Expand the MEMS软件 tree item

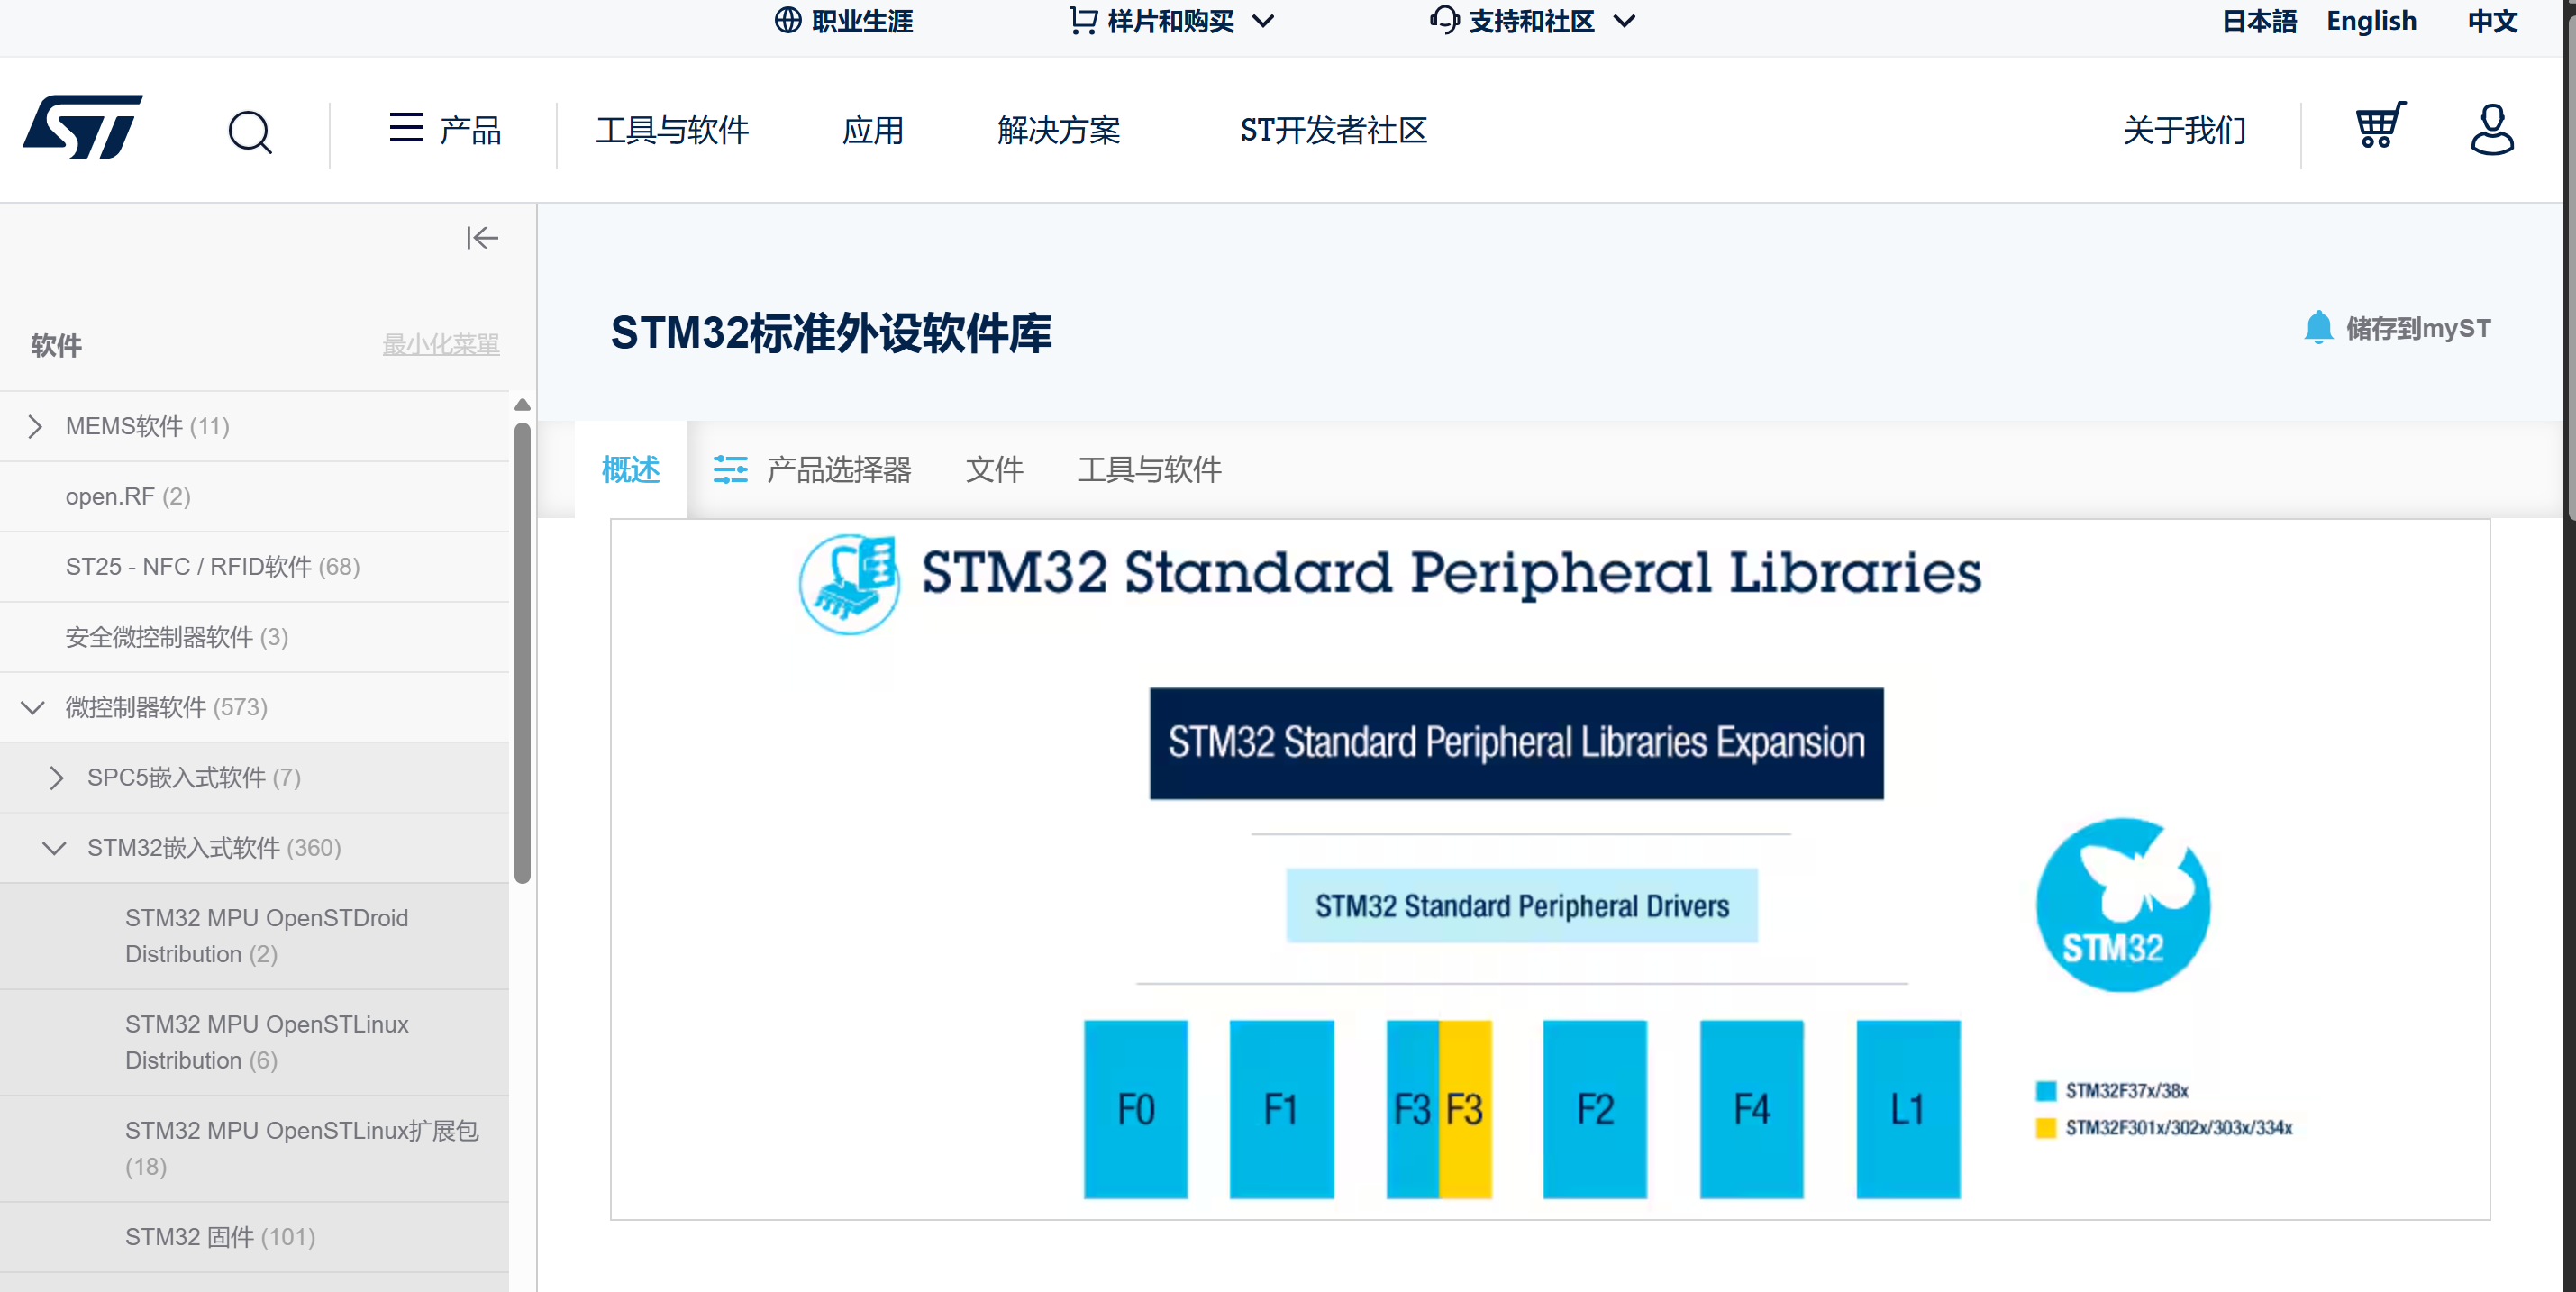point(35,426)
